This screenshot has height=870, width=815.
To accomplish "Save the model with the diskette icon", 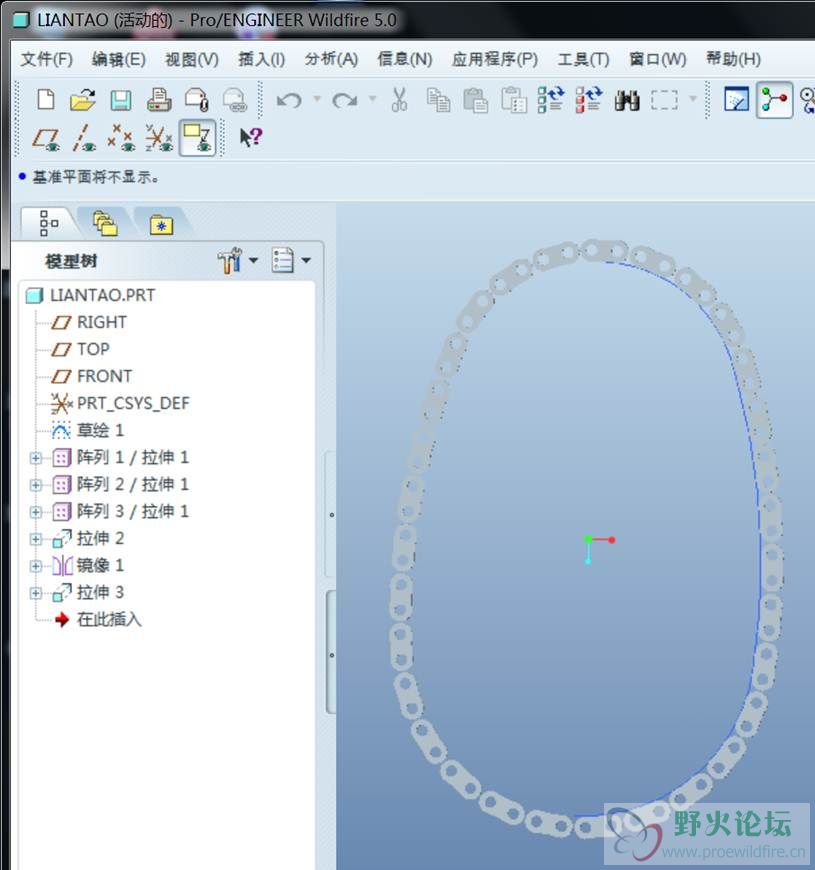I will click(120, 100).
